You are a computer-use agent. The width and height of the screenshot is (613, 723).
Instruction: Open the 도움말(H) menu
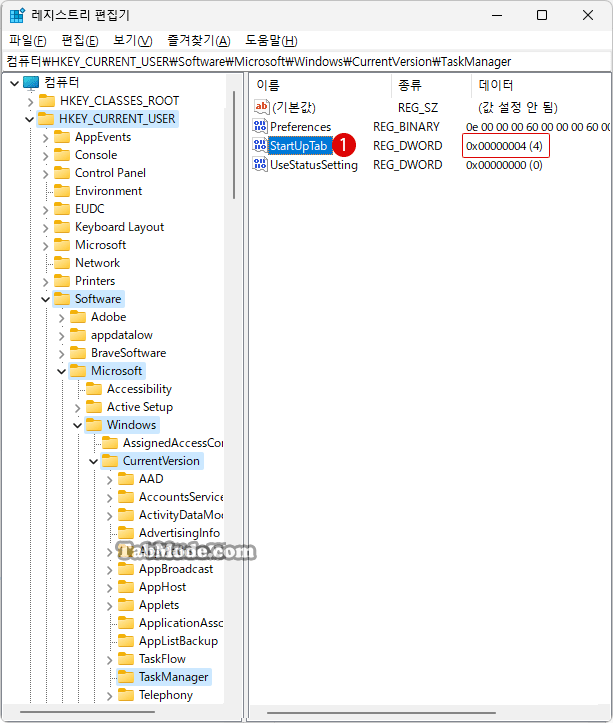[x=271, y=41]
